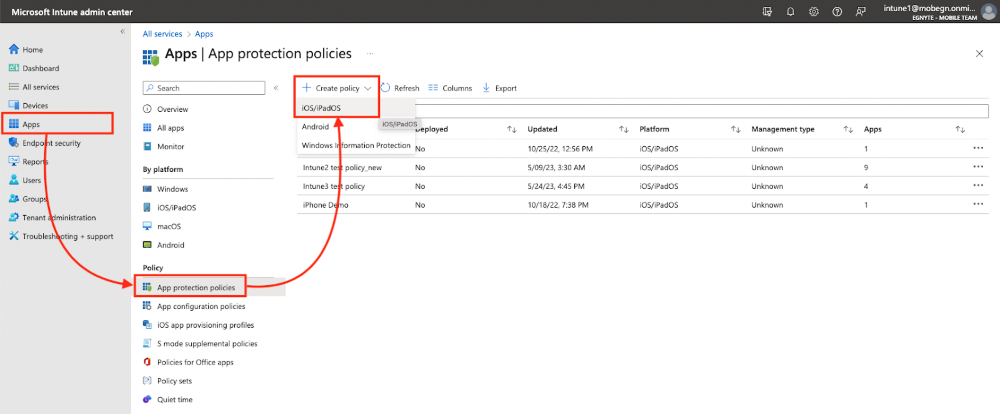Open more options for Intune2 test policy_new
Screen dimensions: 1000x414
978,167
